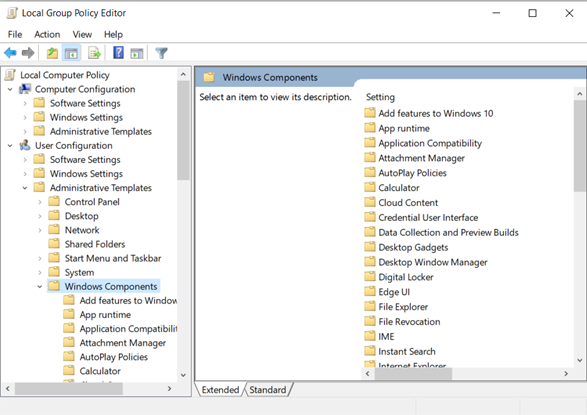Click settings list scroll down arrow

point(580,360)
